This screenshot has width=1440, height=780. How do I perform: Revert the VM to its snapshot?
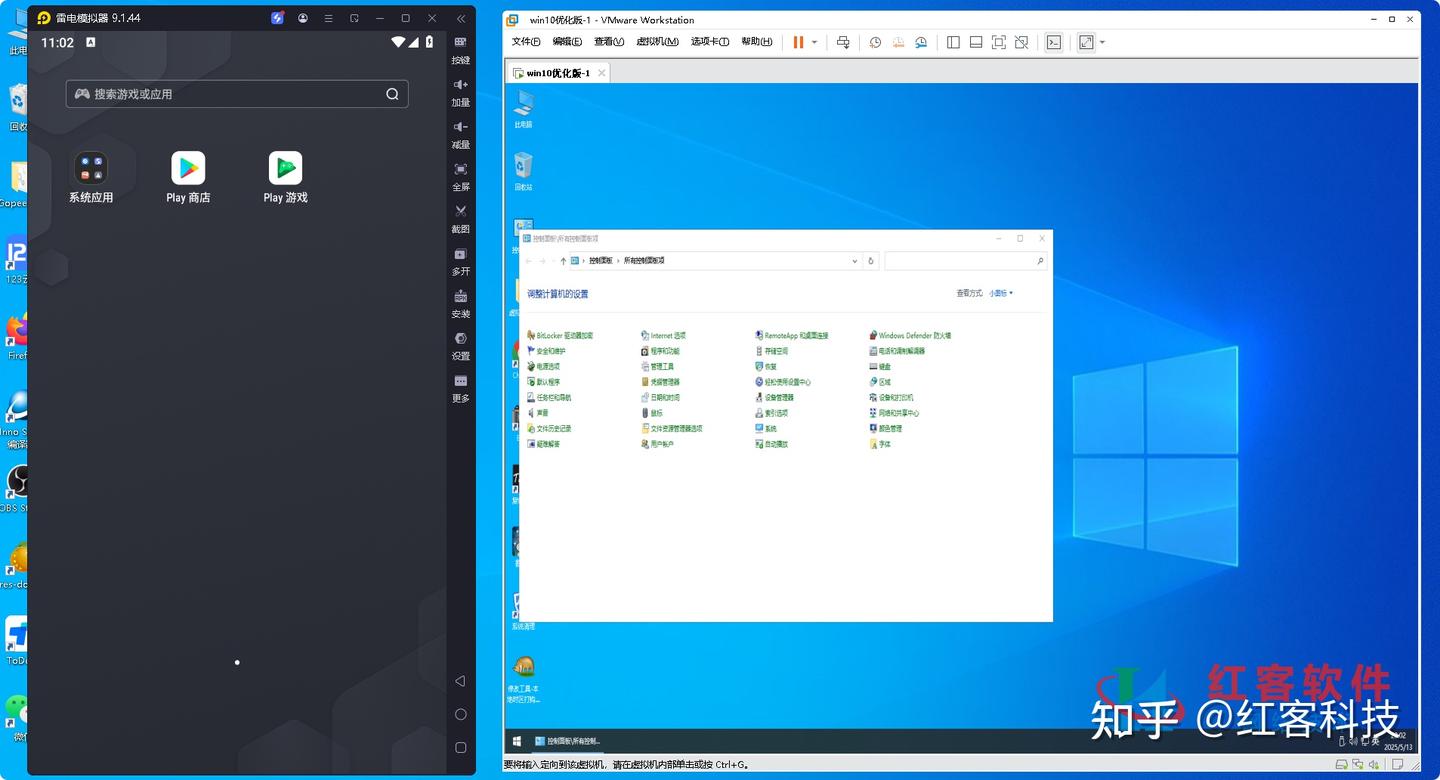pyautogui.click(x=898, y=42)
